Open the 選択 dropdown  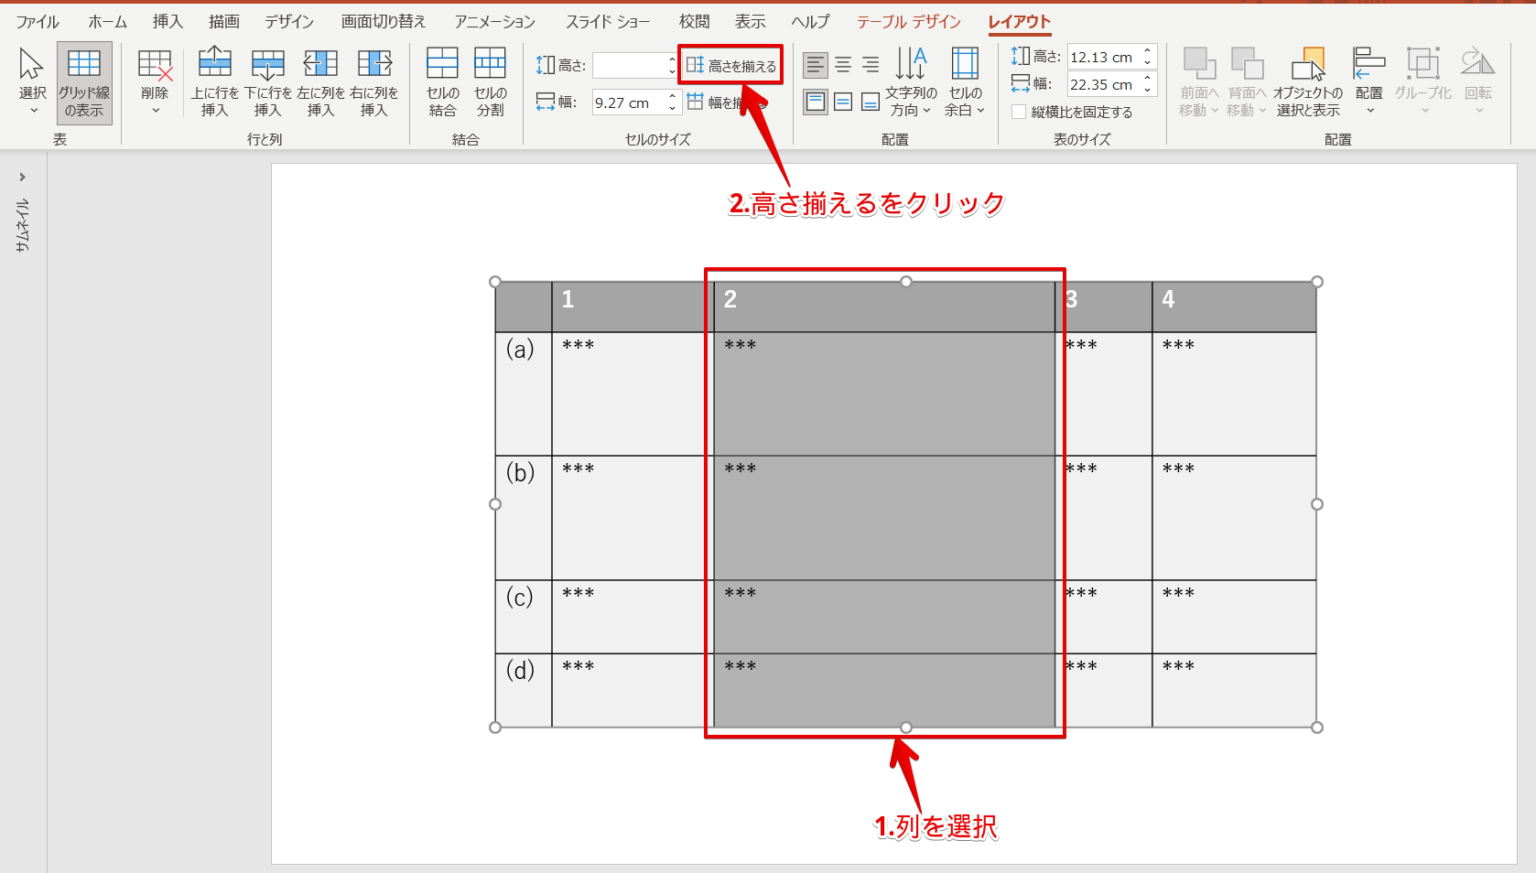click(x=32, y=82)
